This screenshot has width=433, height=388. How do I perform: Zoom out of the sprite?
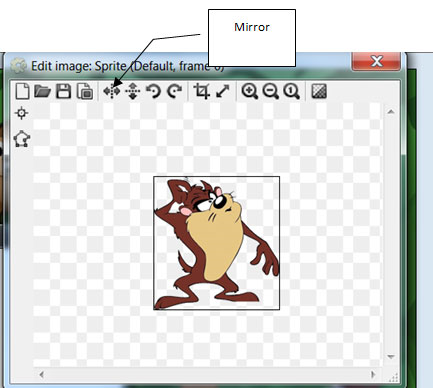pos(271,91)
